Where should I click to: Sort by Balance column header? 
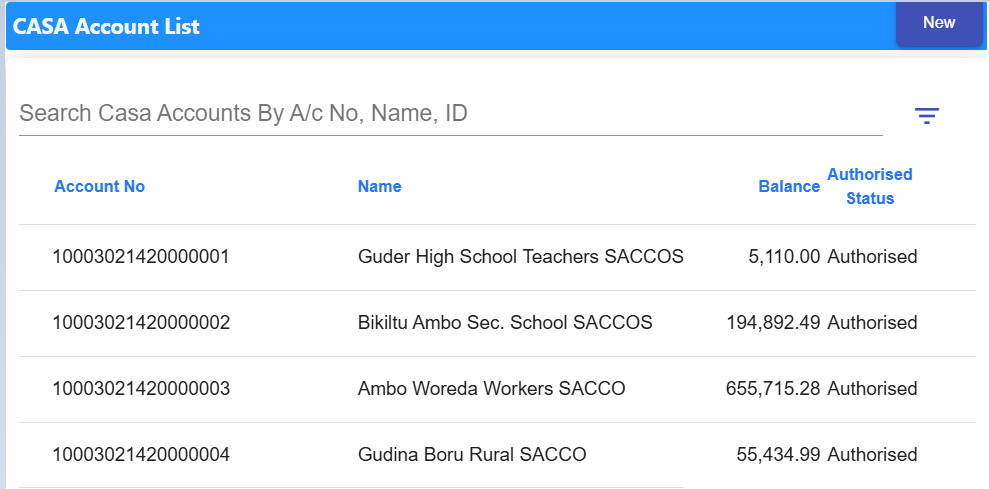(789, 186)
